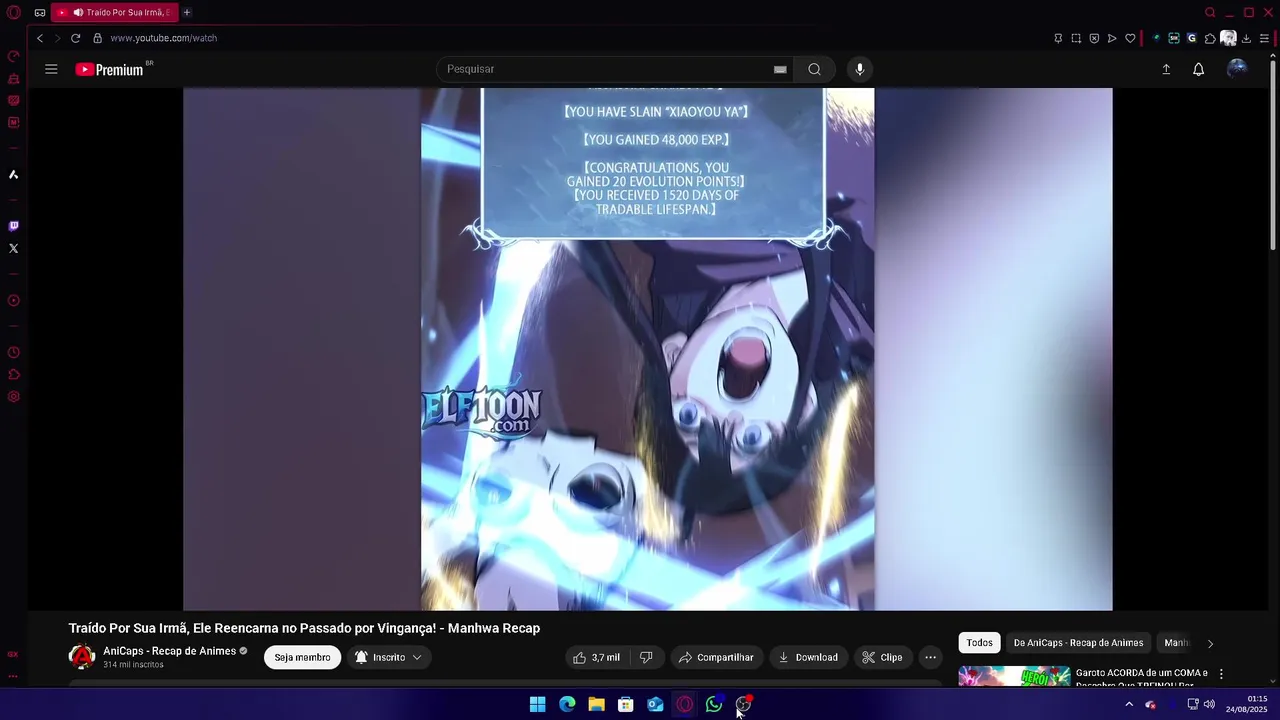Open Easy Setup sliders icon
Screen dimensions: 1280x720
(x=1264, y=38)
